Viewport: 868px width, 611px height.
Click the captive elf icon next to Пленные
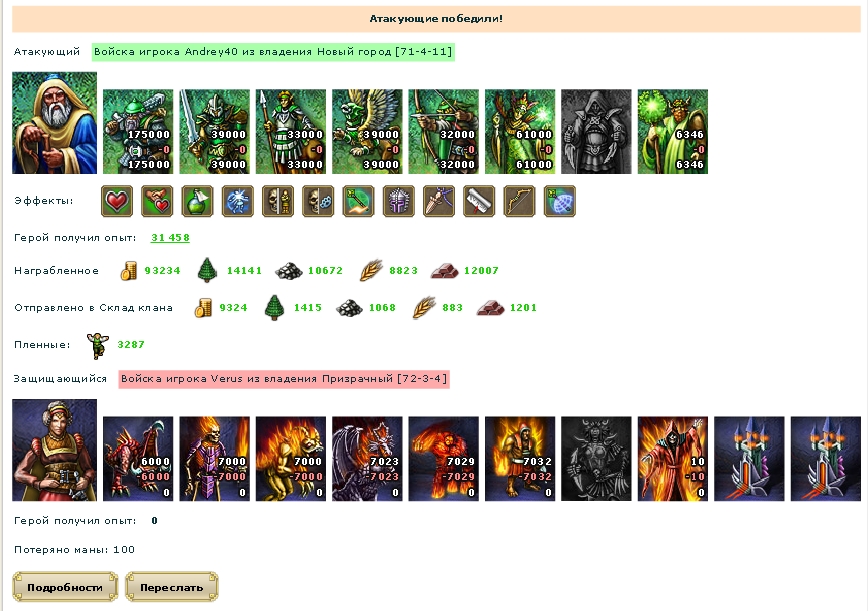[x=97, y=345]
